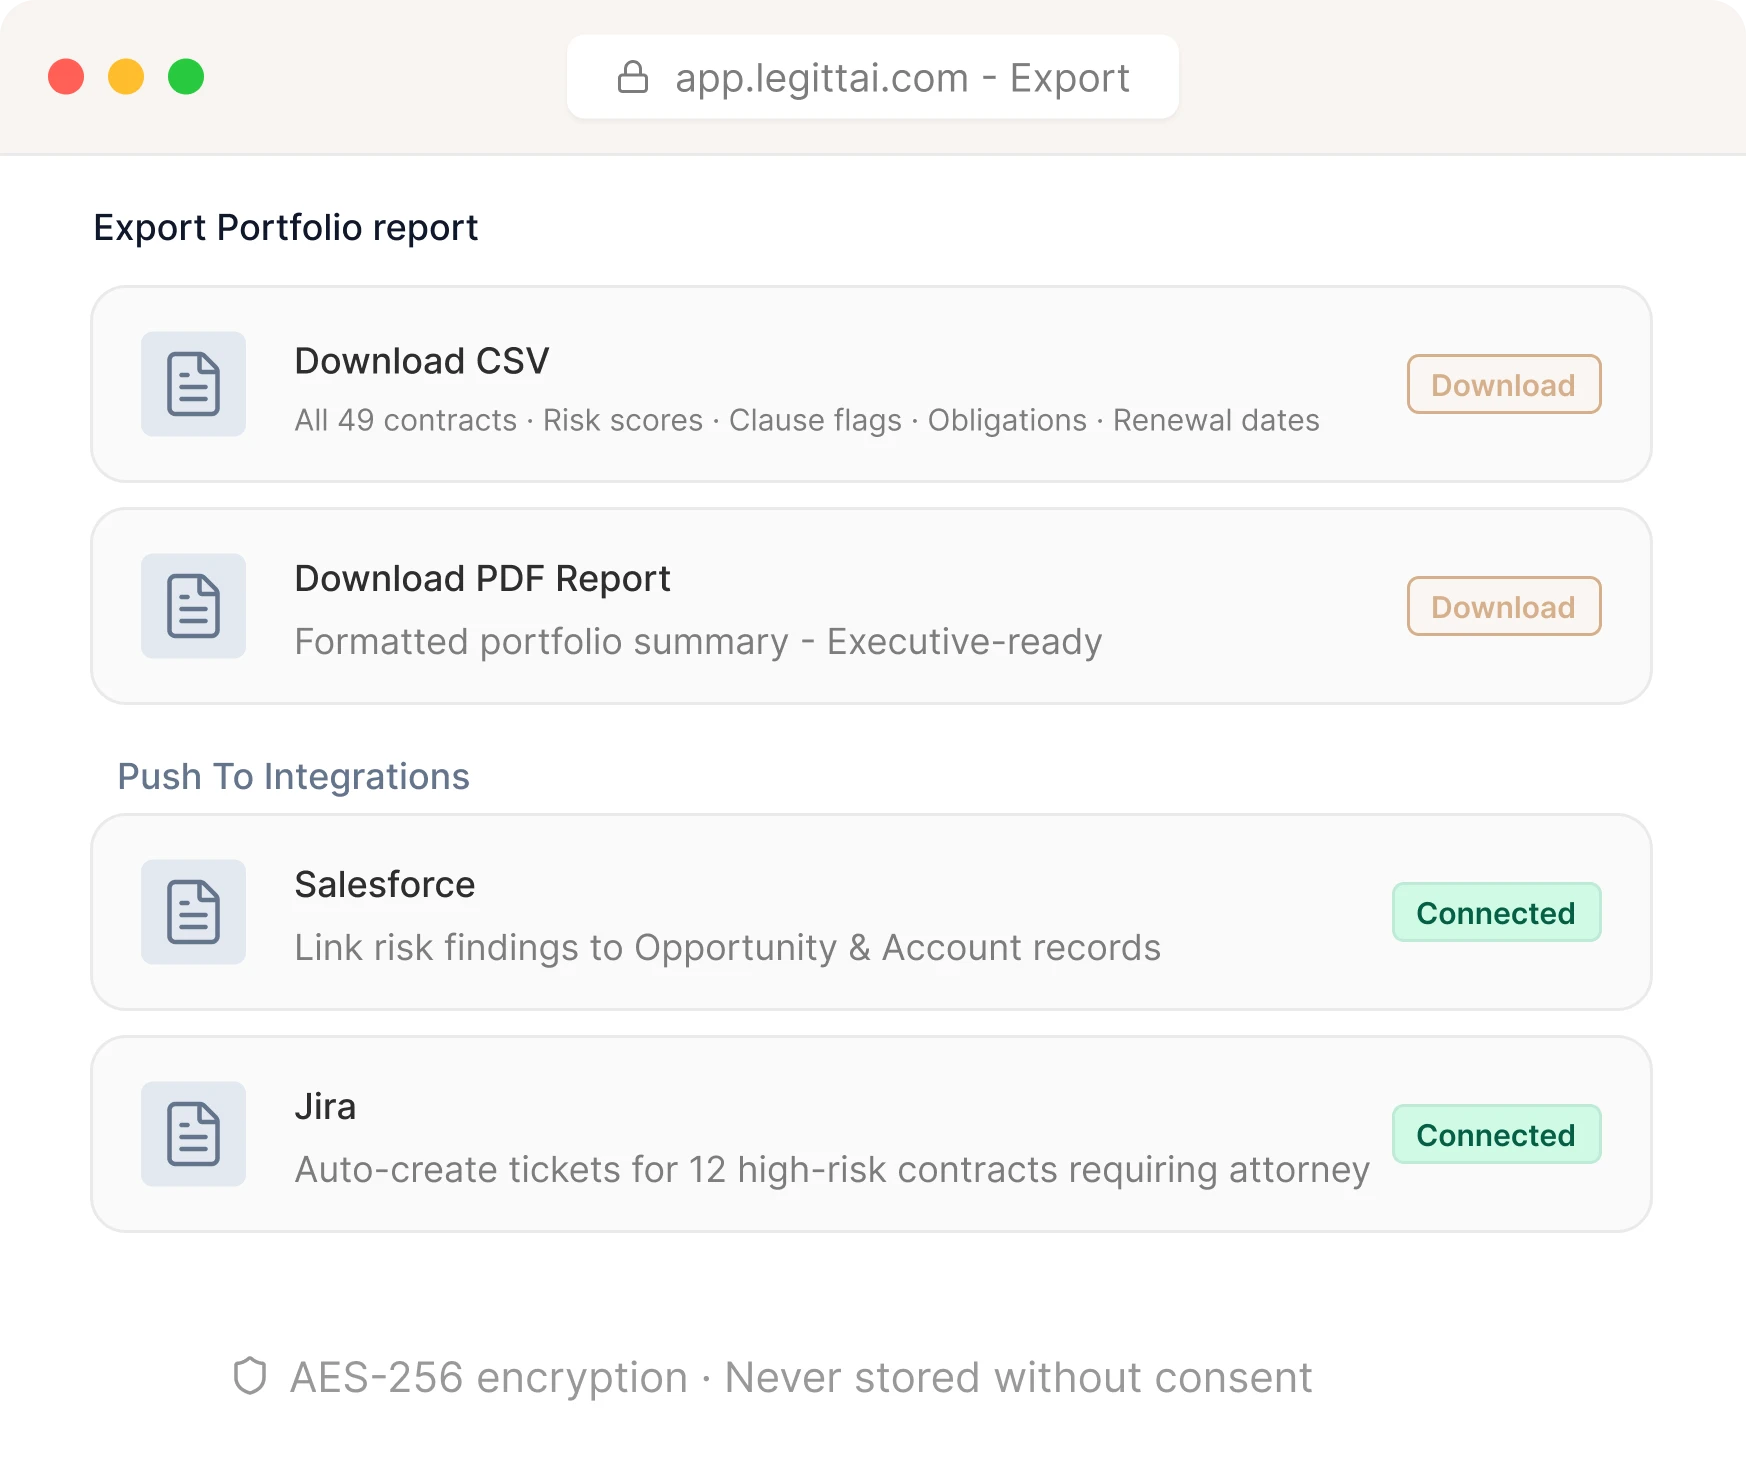The image size is (1746, 1461).
Task: Select the Push To Integrations heading
Action: click(x=294, y=776)
